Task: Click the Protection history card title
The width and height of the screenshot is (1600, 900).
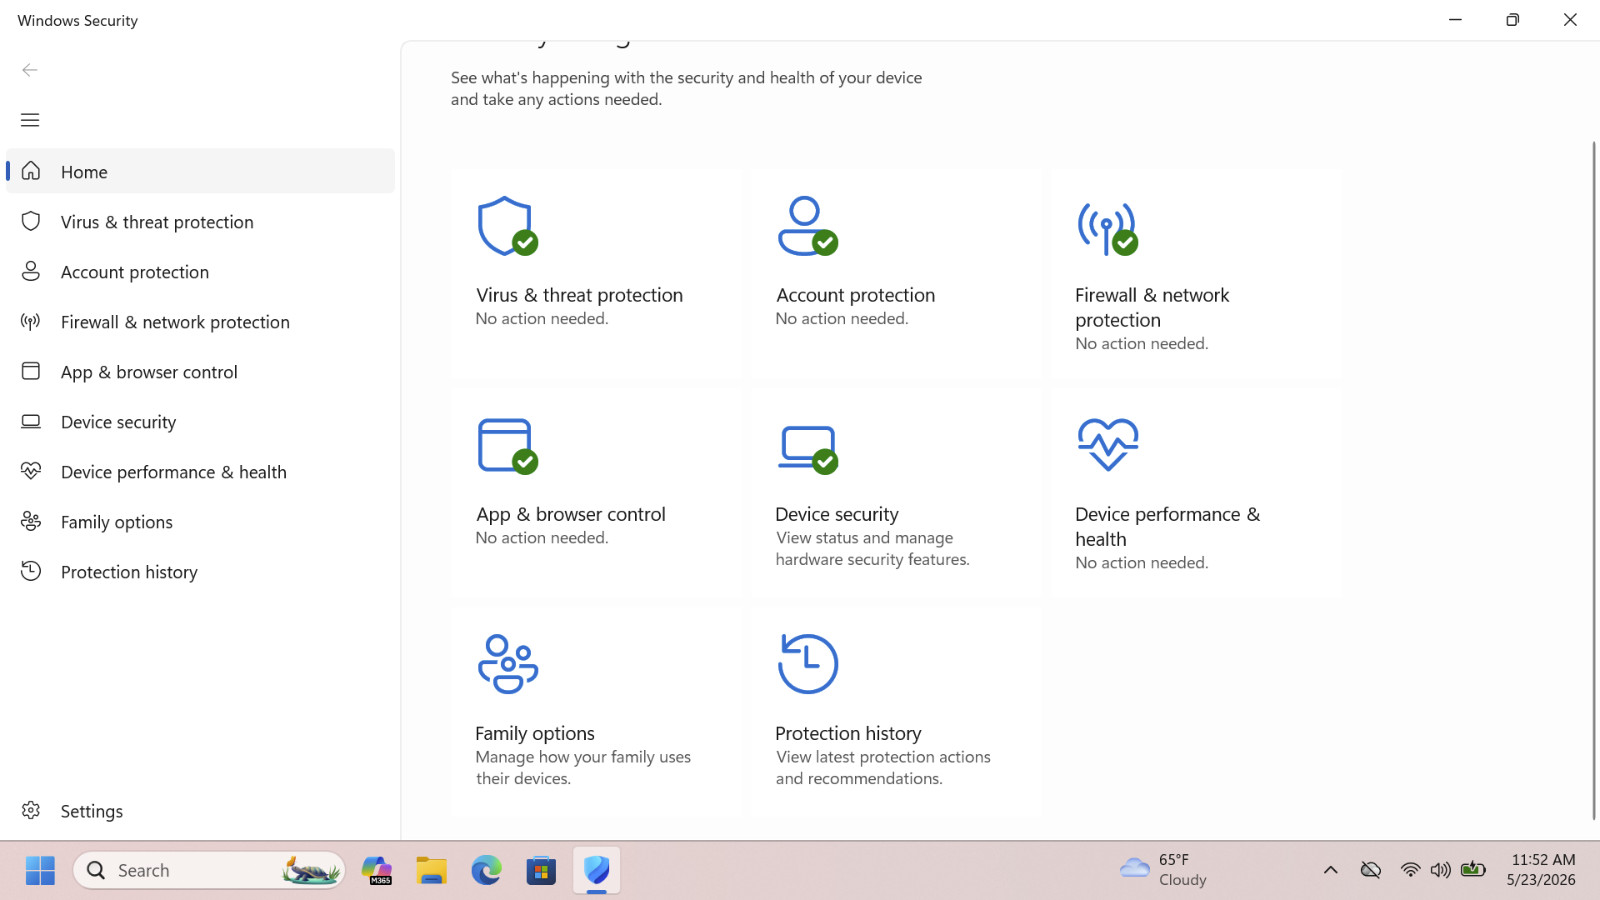Action: 848,733
